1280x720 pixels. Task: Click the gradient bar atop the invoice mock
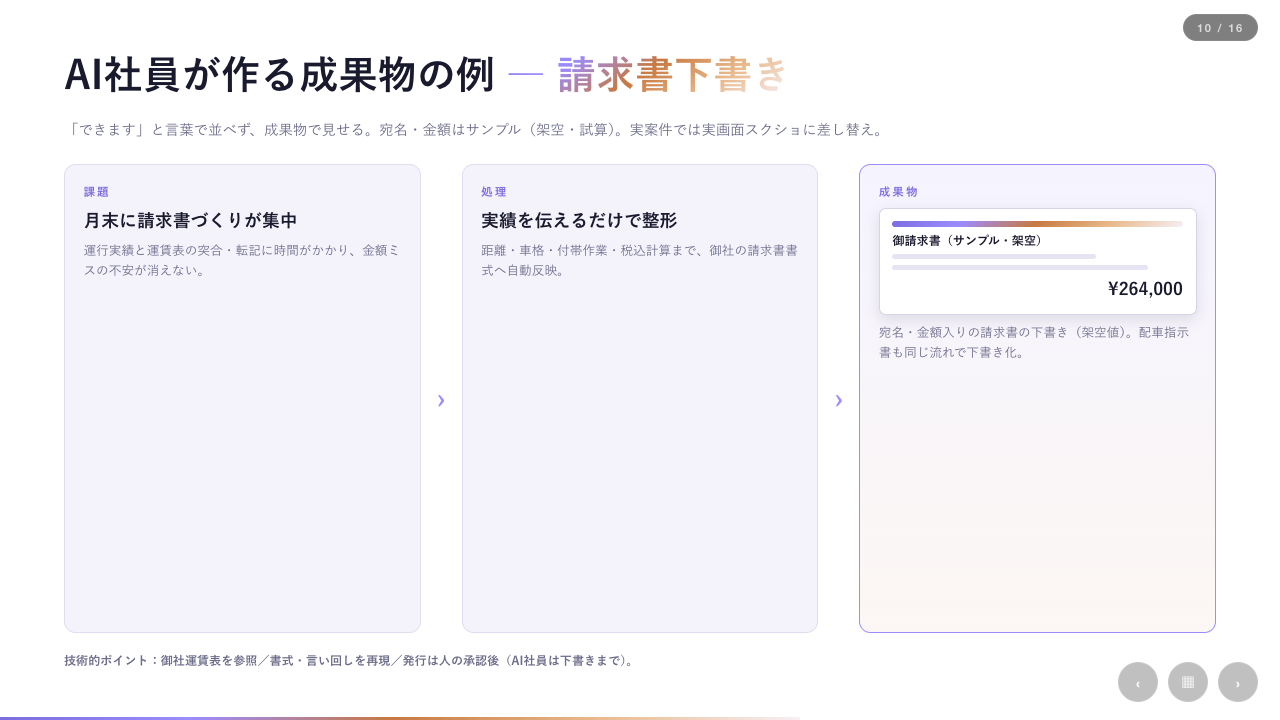coord(1037,224)
